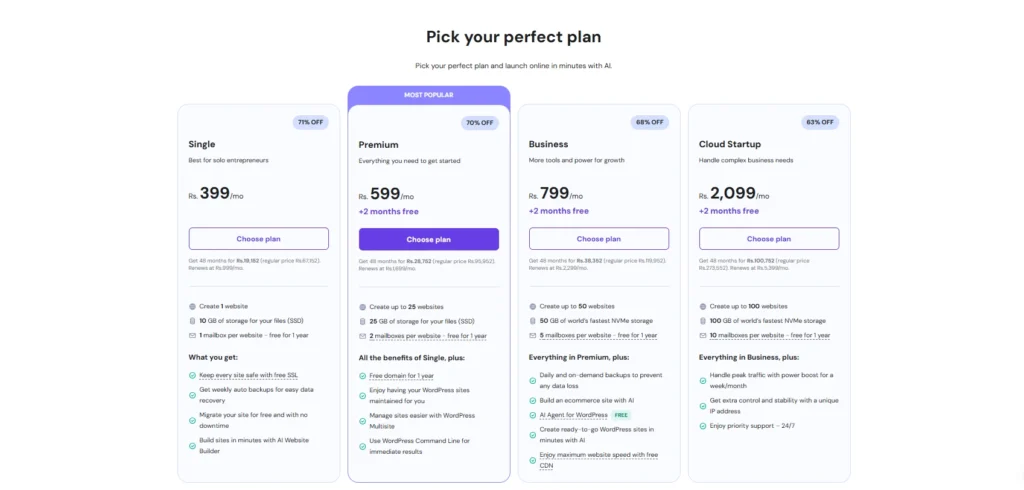1024x490 pixels.
Task: Click checkmark icon beside "AI Agent for WordPress"
Action: (x=532, y=414)
